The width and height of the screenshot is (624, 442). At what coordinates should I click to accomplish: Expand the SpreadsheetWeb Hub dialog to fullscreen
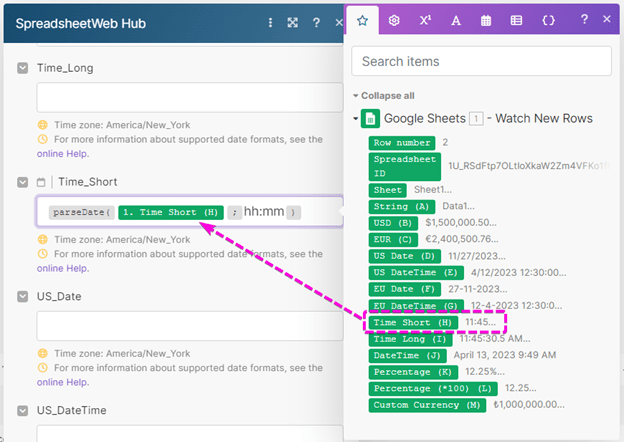(x=293, y=23)
